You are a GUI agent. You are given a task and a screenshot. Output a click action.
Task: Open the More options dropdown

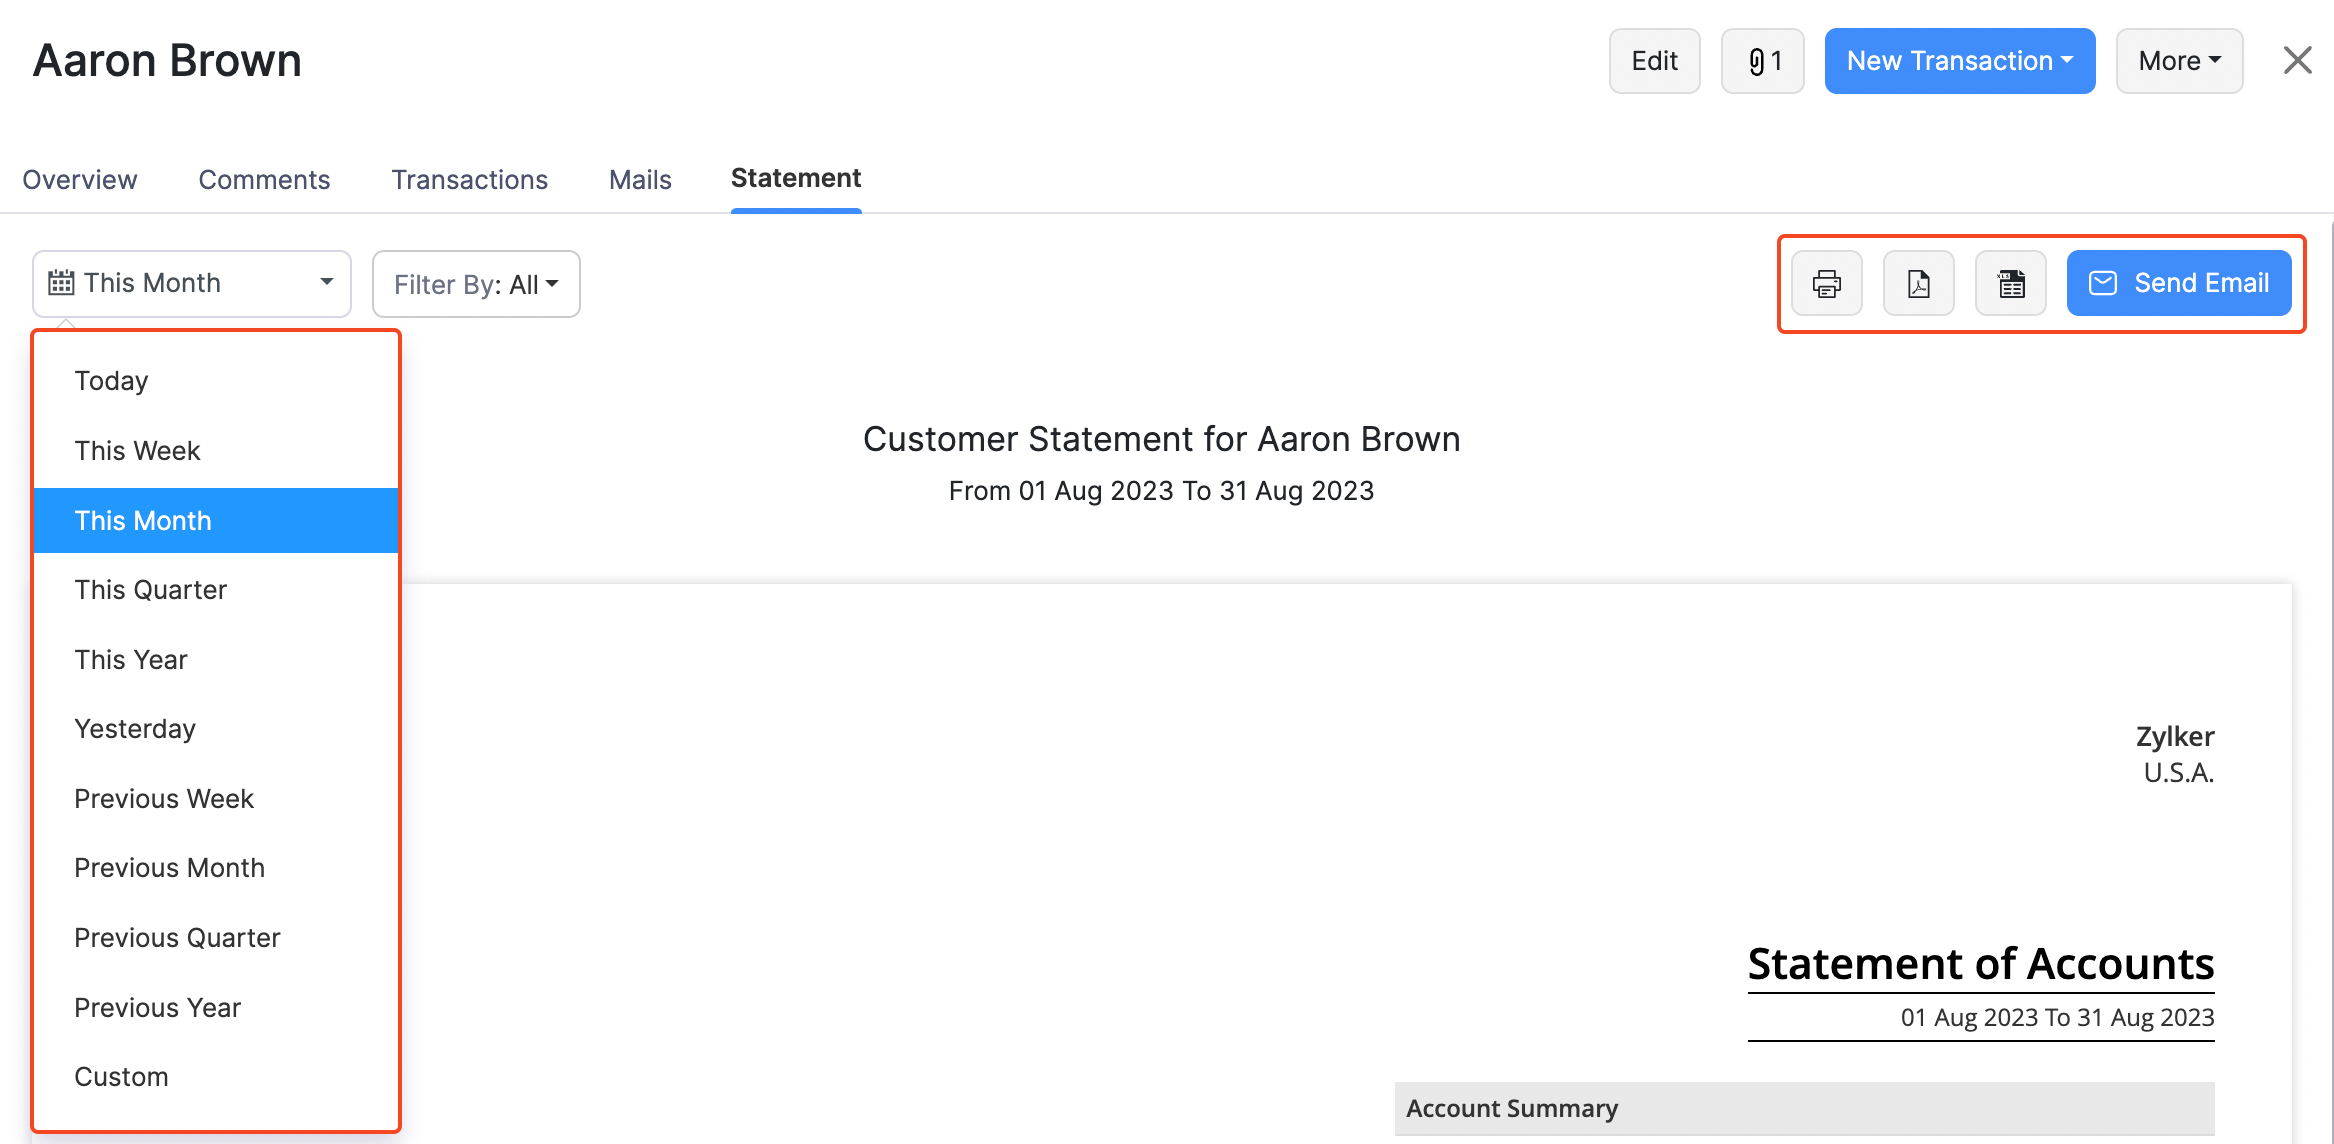2178,60
